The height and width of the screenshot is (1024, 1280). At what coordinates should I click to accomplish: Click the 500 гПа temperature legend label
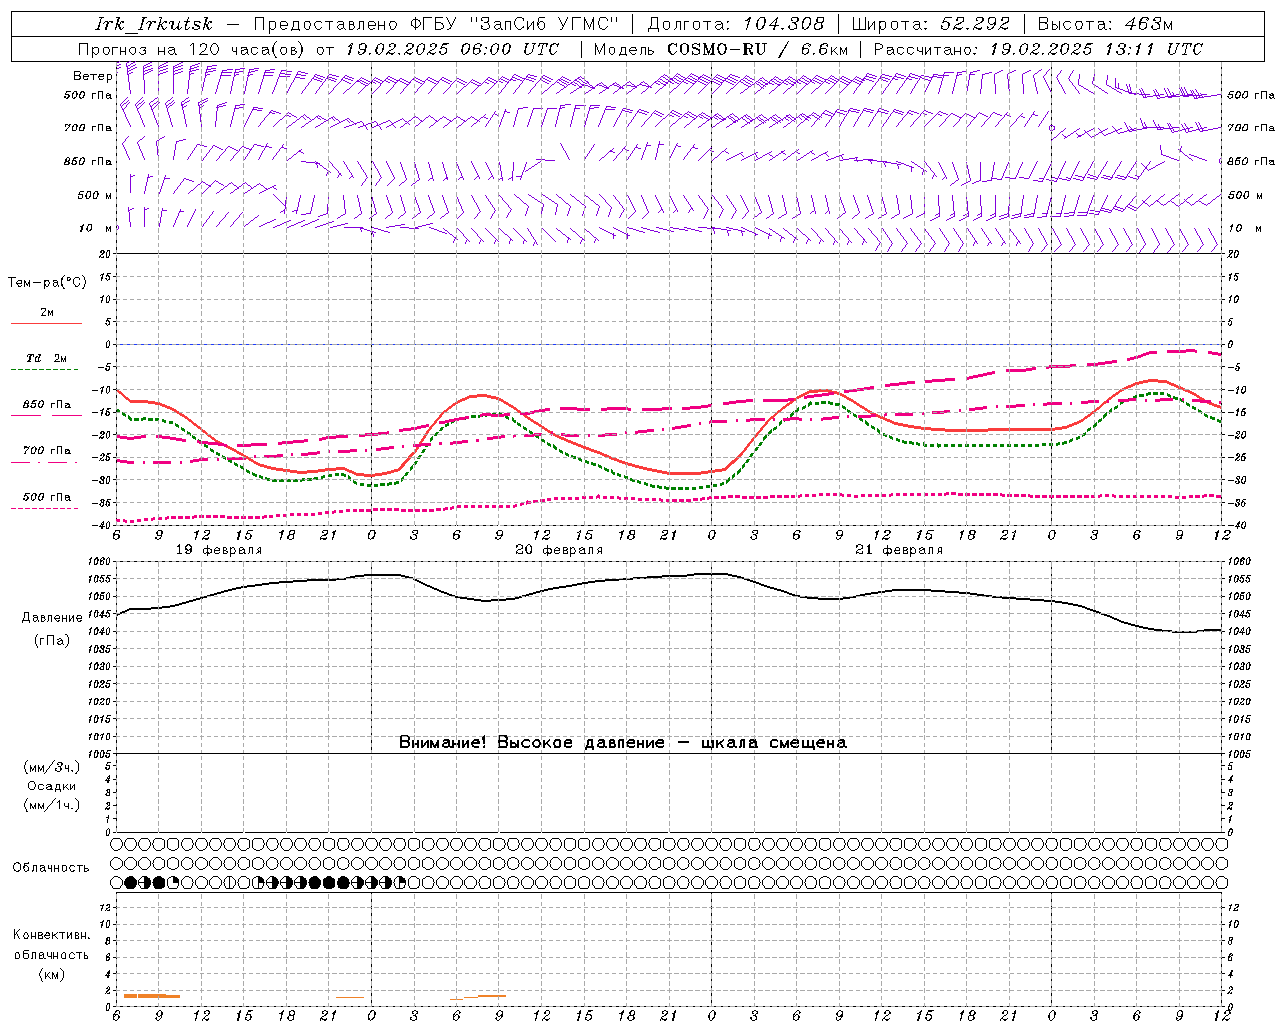coord(47,497)
